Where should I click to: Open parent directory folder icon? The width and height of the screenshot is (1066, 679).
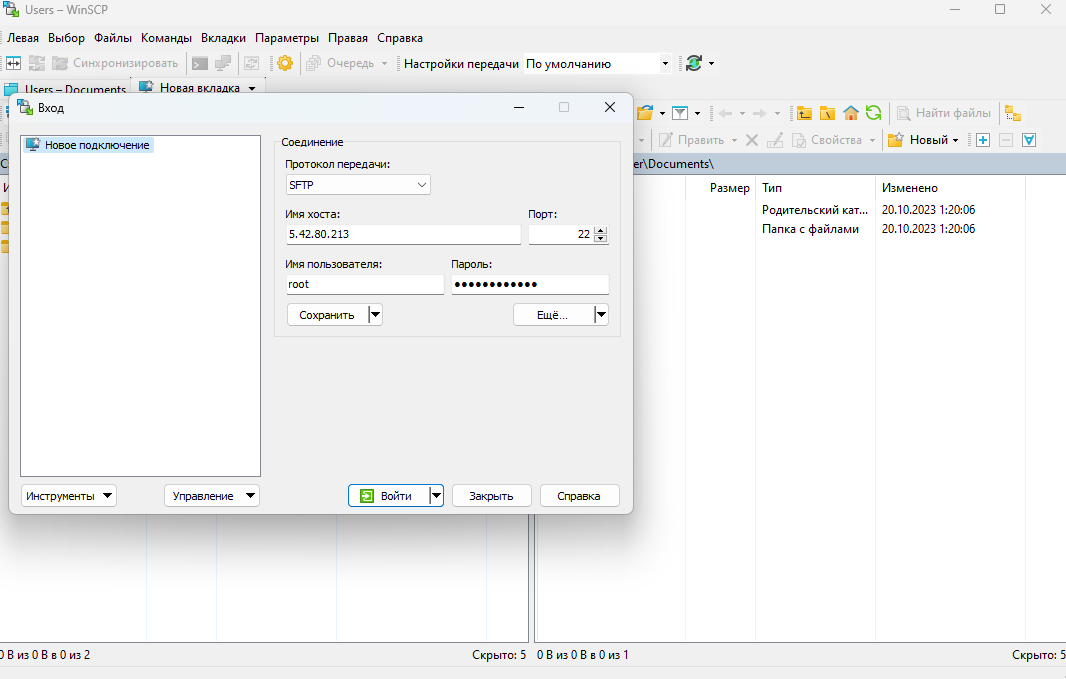pyautogui.click(x=803, y=113)
